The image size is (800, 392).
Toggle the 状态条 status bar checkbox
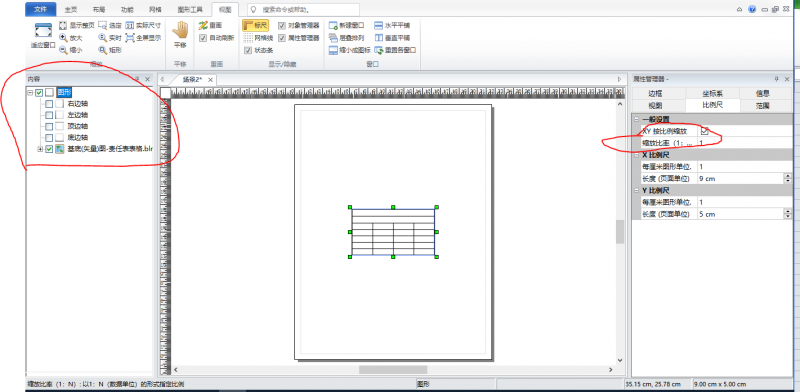248,50
